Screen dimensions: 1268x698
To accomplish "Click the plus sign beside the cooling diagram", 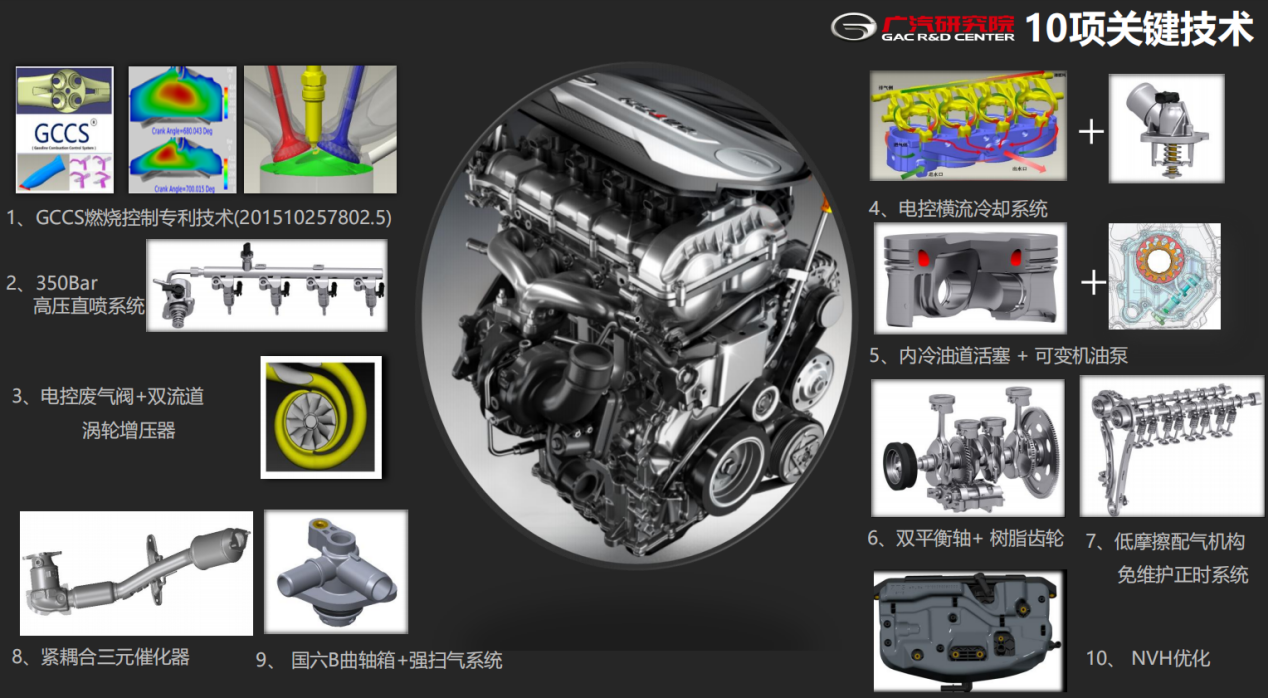I will pos(1091,131).
